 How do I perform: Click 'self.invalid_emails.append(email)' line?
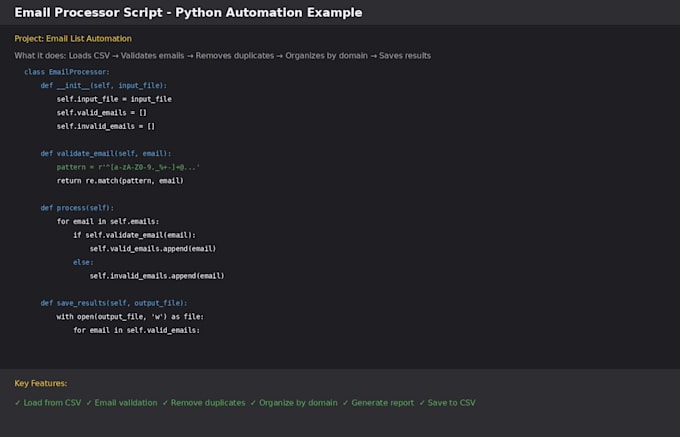click(157, 276)
